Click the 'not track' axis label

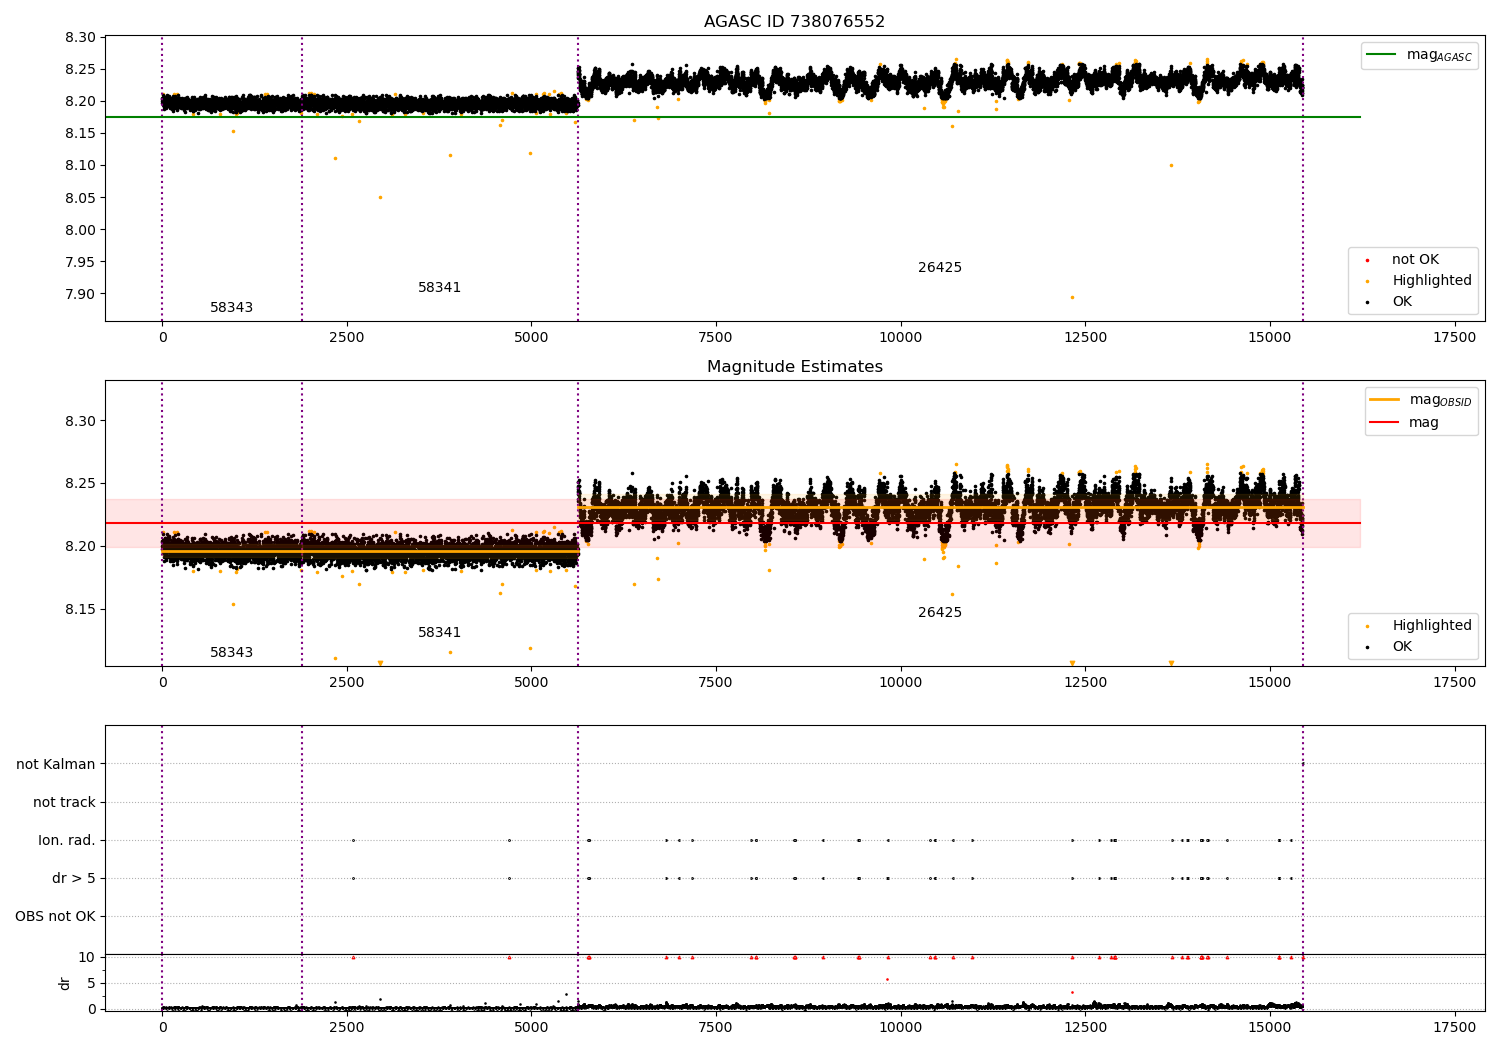tap(64, 803)
